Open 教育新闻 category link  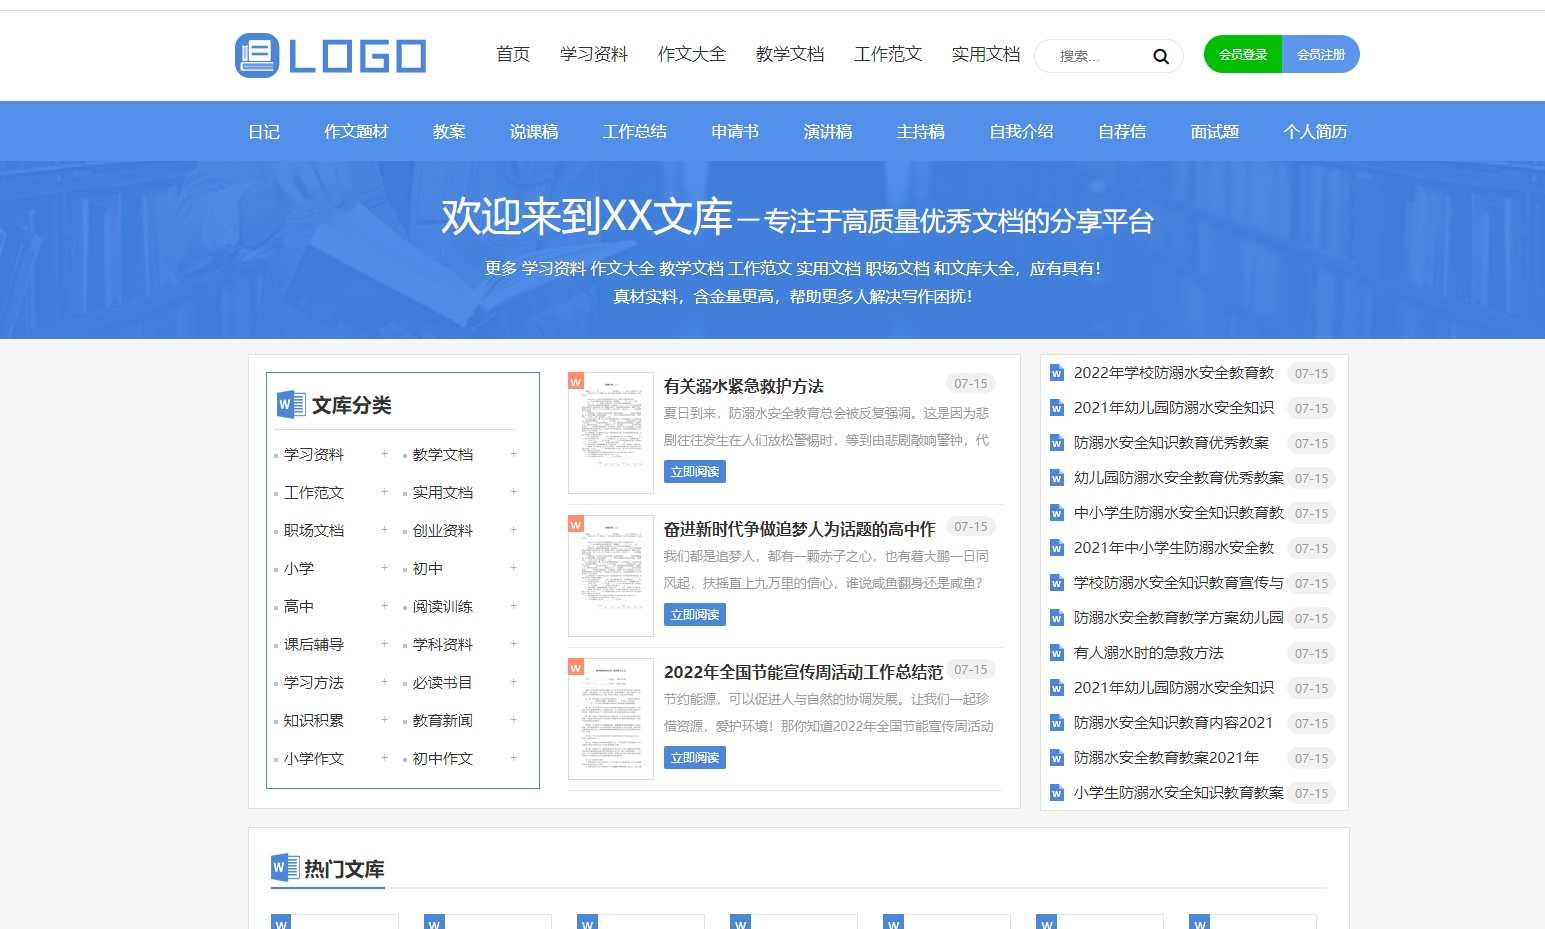coord(443,720)
